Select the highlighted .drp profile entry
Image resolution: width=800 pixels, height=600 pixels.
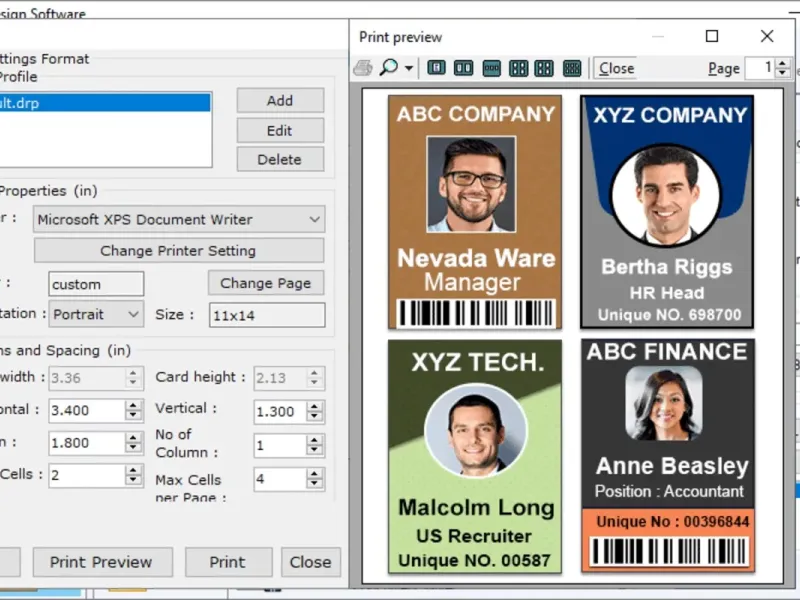point(105,103)
